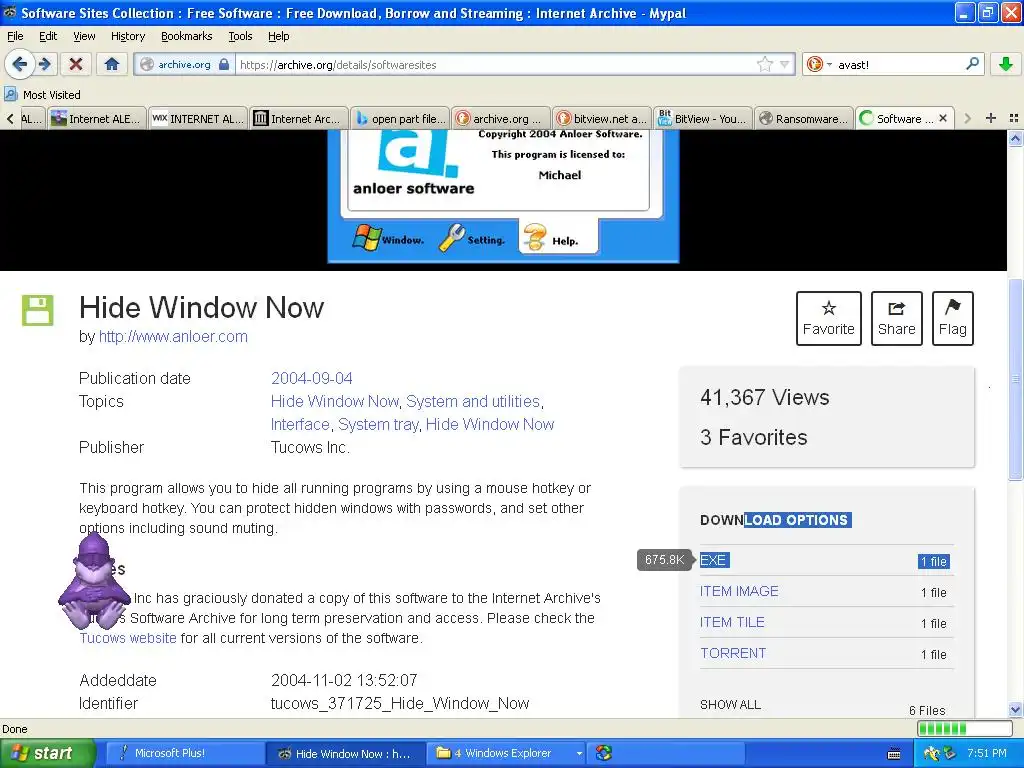
Task: Open downloads with green arrow icon
Action: [1006, 64]
